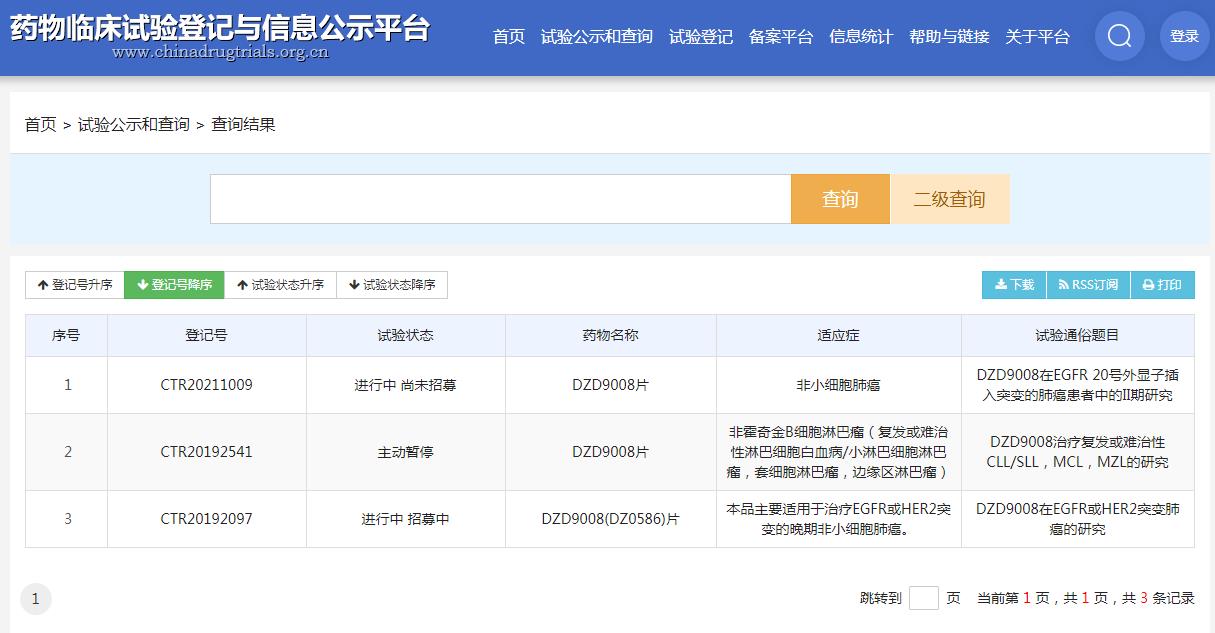Viewport: 1215px width, 633px height.
Task: Sort by 试验状态降序
Action: pos(392,285)
